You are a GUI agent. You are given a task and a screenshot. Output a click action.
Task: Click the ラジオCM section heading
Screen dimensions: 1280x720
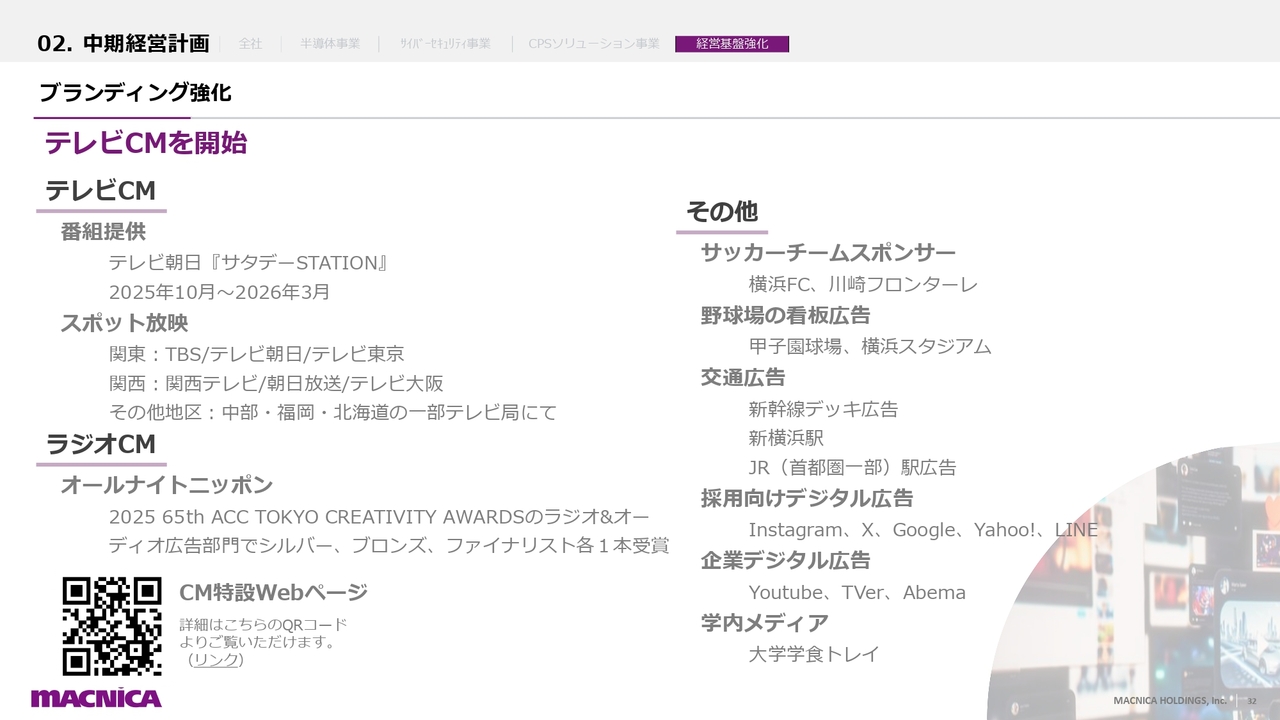point(101,444)
